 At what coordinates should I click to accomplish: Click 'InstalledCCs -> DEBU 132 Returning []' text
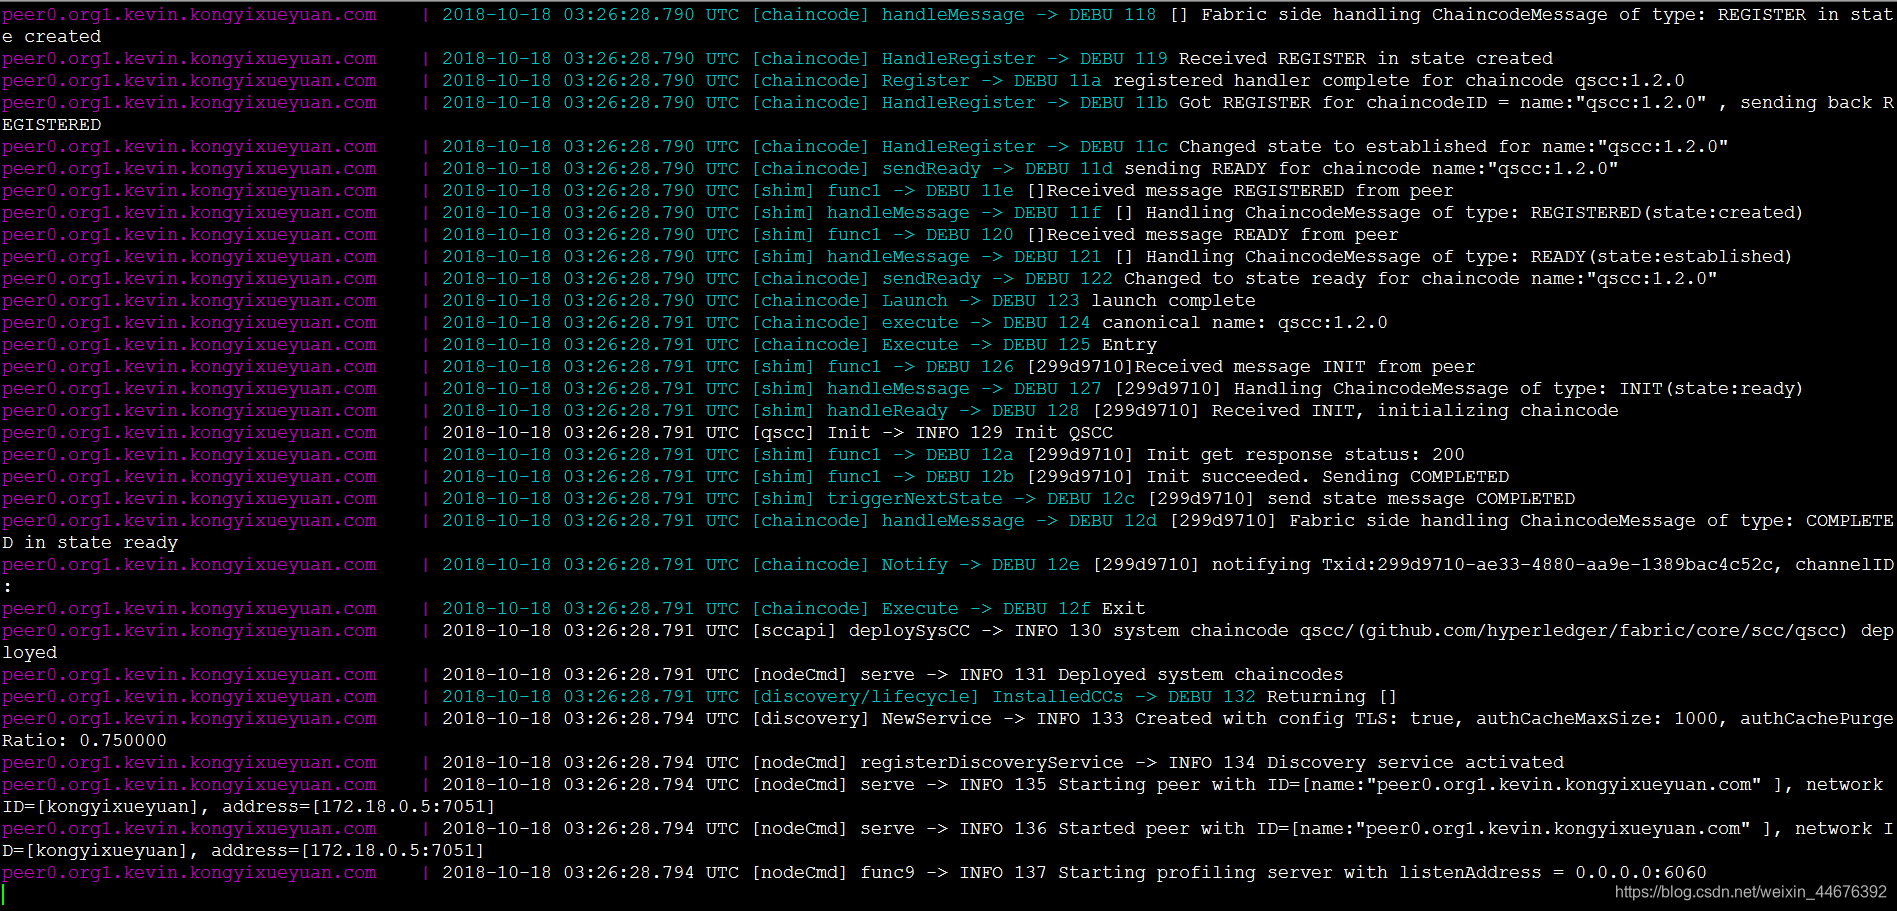[x=1195, y=697]
